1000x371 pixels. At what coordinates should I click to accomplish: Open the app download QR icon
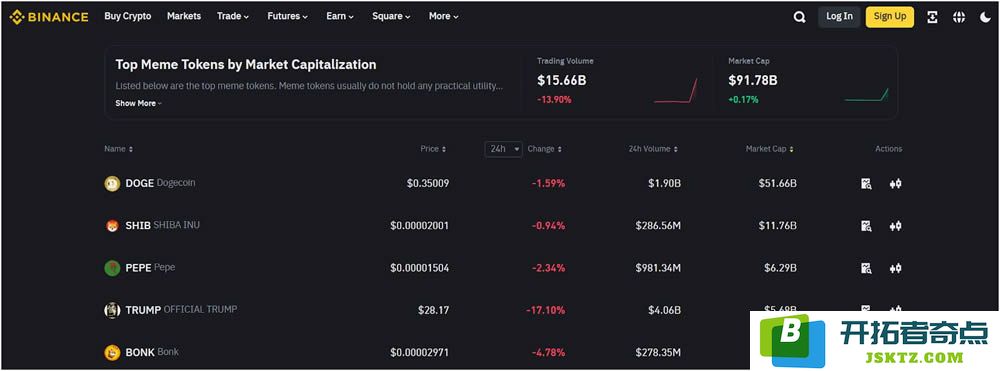(932, 17)
